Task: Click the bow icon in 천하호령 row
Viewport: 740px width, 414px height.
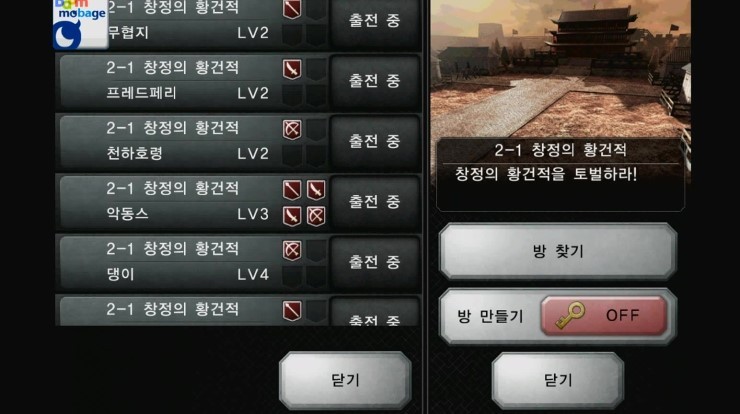Action: click(292, 130)
